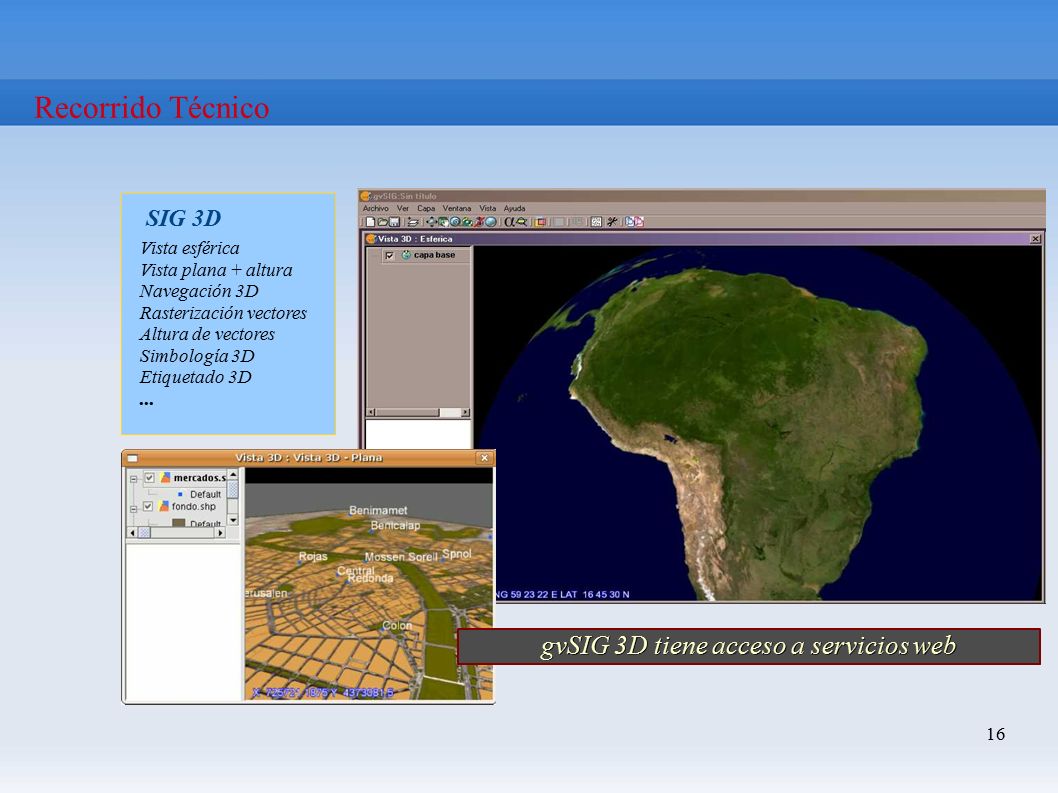This screenshot has height=793, width=1058.
Task: Open the wrench tools icon
Action: tap(612, 222)
